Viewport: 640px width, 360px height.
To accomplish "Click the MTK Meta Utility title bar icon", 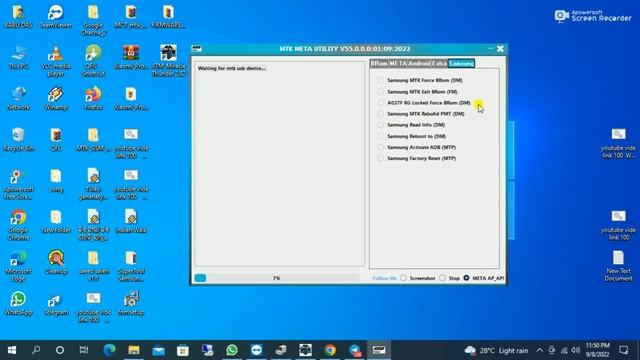I will click(197, 49).
